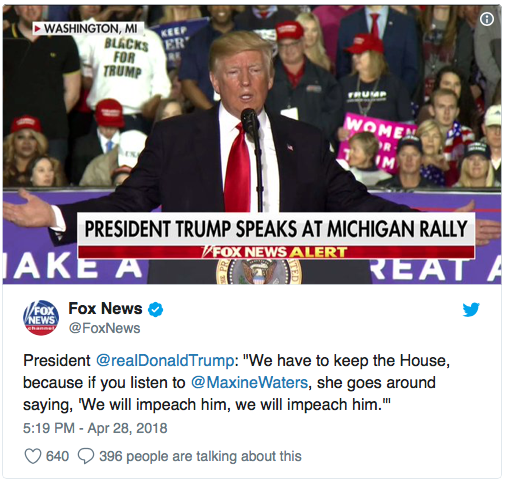Click the Fox News channel avatar

tap(41, 318)
